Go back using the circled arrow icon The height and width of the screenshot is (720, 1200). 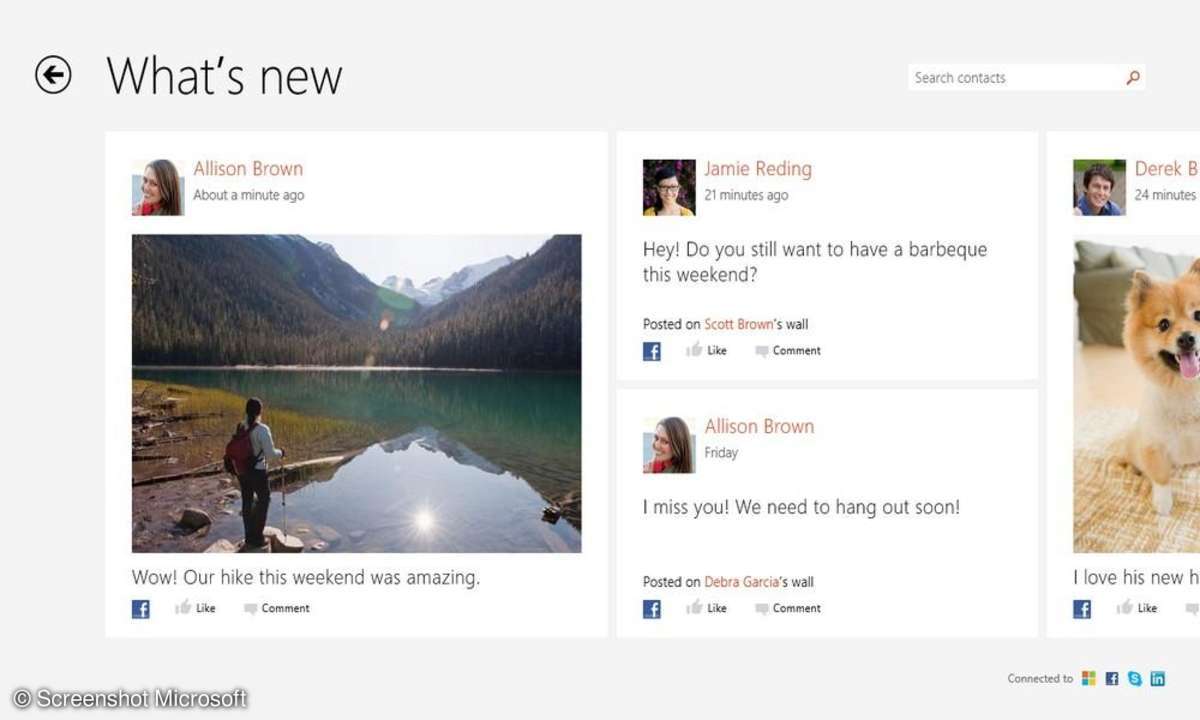pyautogui.click(x=53, y=75)
